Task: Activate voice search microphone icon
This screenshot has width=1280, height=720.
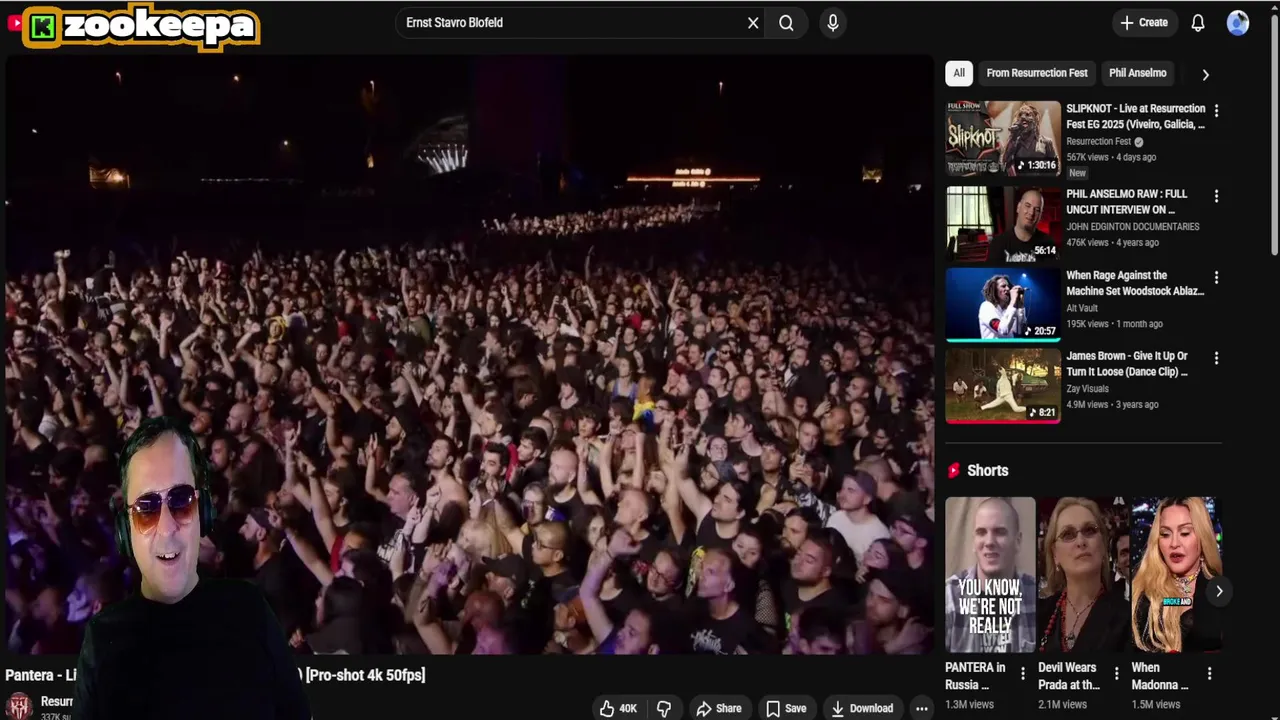Action: tap(832, 23)
